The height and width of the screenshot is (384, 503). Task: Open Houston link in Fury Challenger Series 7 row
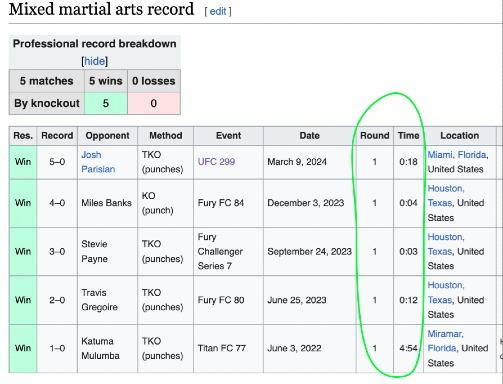pos(445,237)
